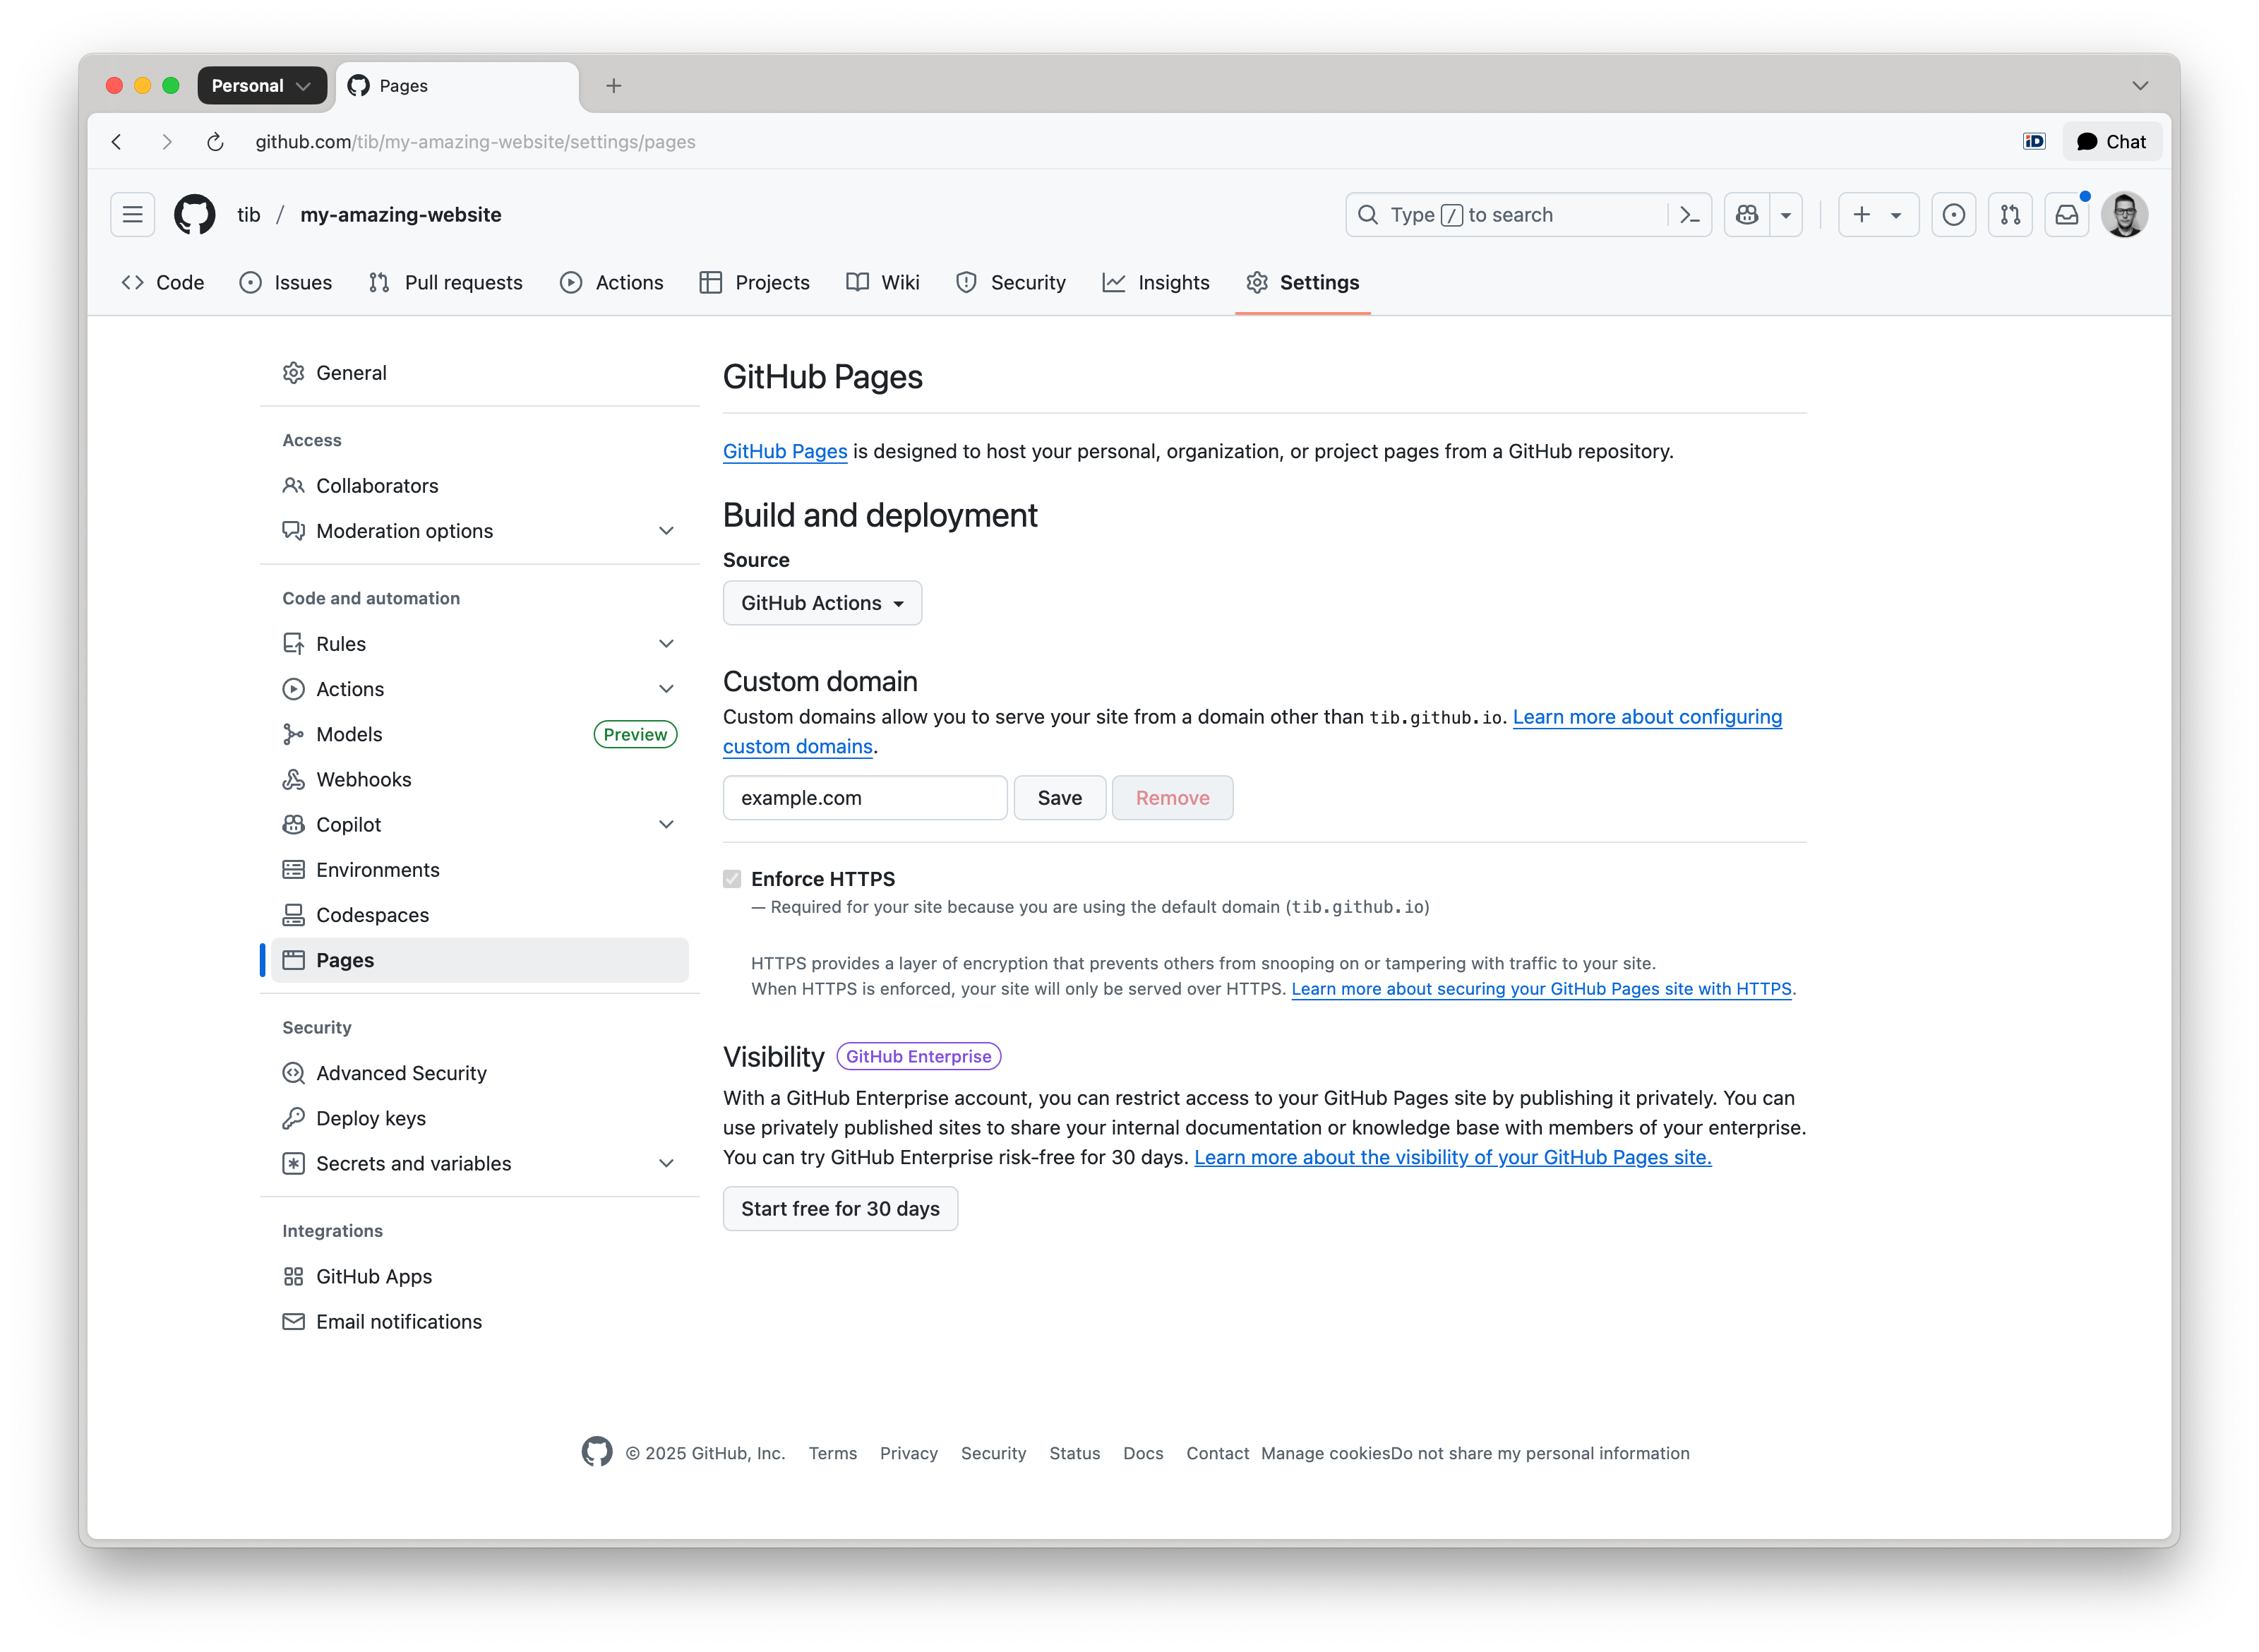2259x1652 pixels.
Task: Click the ID extension icon in address bar
Action: pyautogui.click(x=2034, y=142)
